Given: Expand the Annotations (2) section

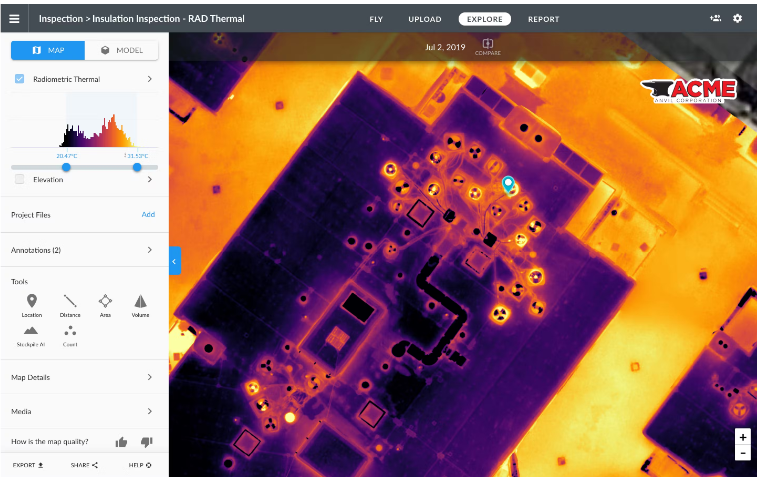Looking at the screenshot, I should [x=84, y=250].
